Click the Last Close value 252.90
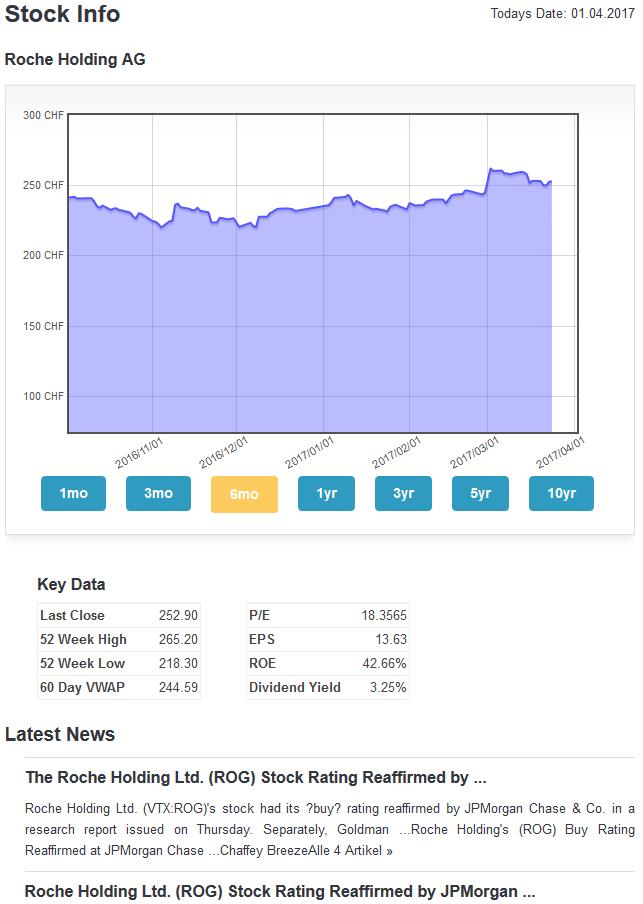The image size is (643, 904). coord(178,615)
